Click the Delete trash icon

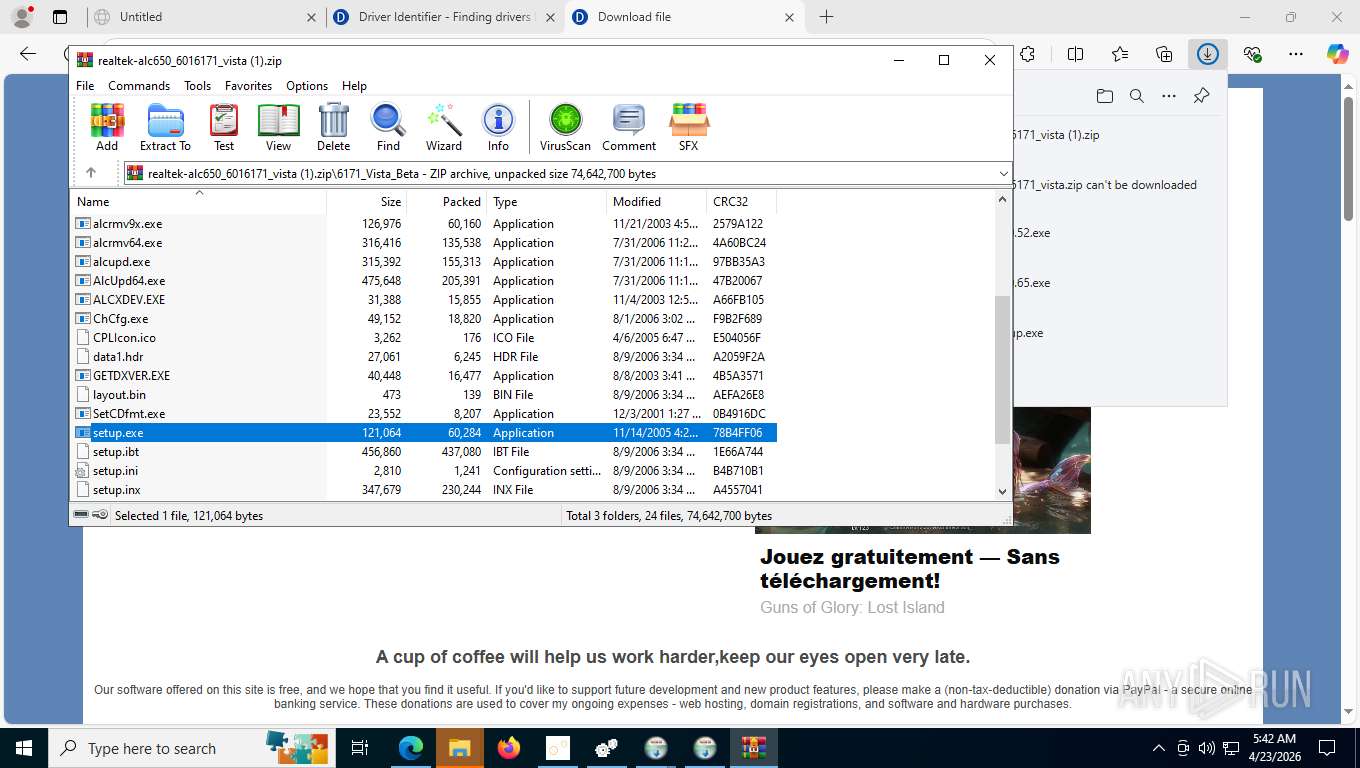333,127
